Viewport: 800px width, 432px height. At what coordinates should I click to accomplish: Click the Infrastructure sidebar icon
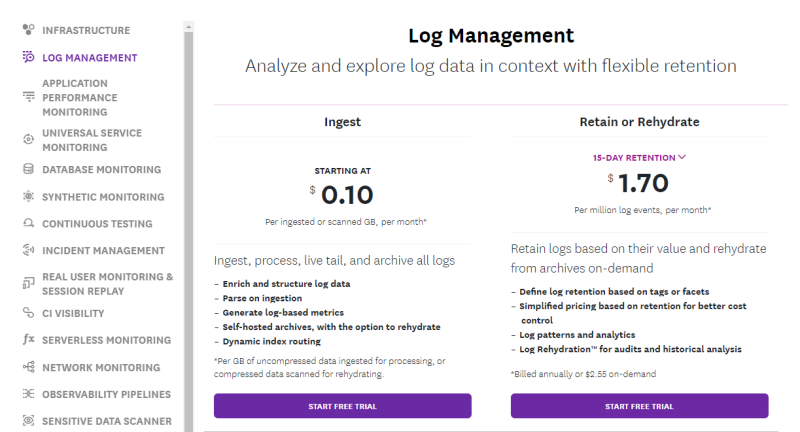coord(29,31)
